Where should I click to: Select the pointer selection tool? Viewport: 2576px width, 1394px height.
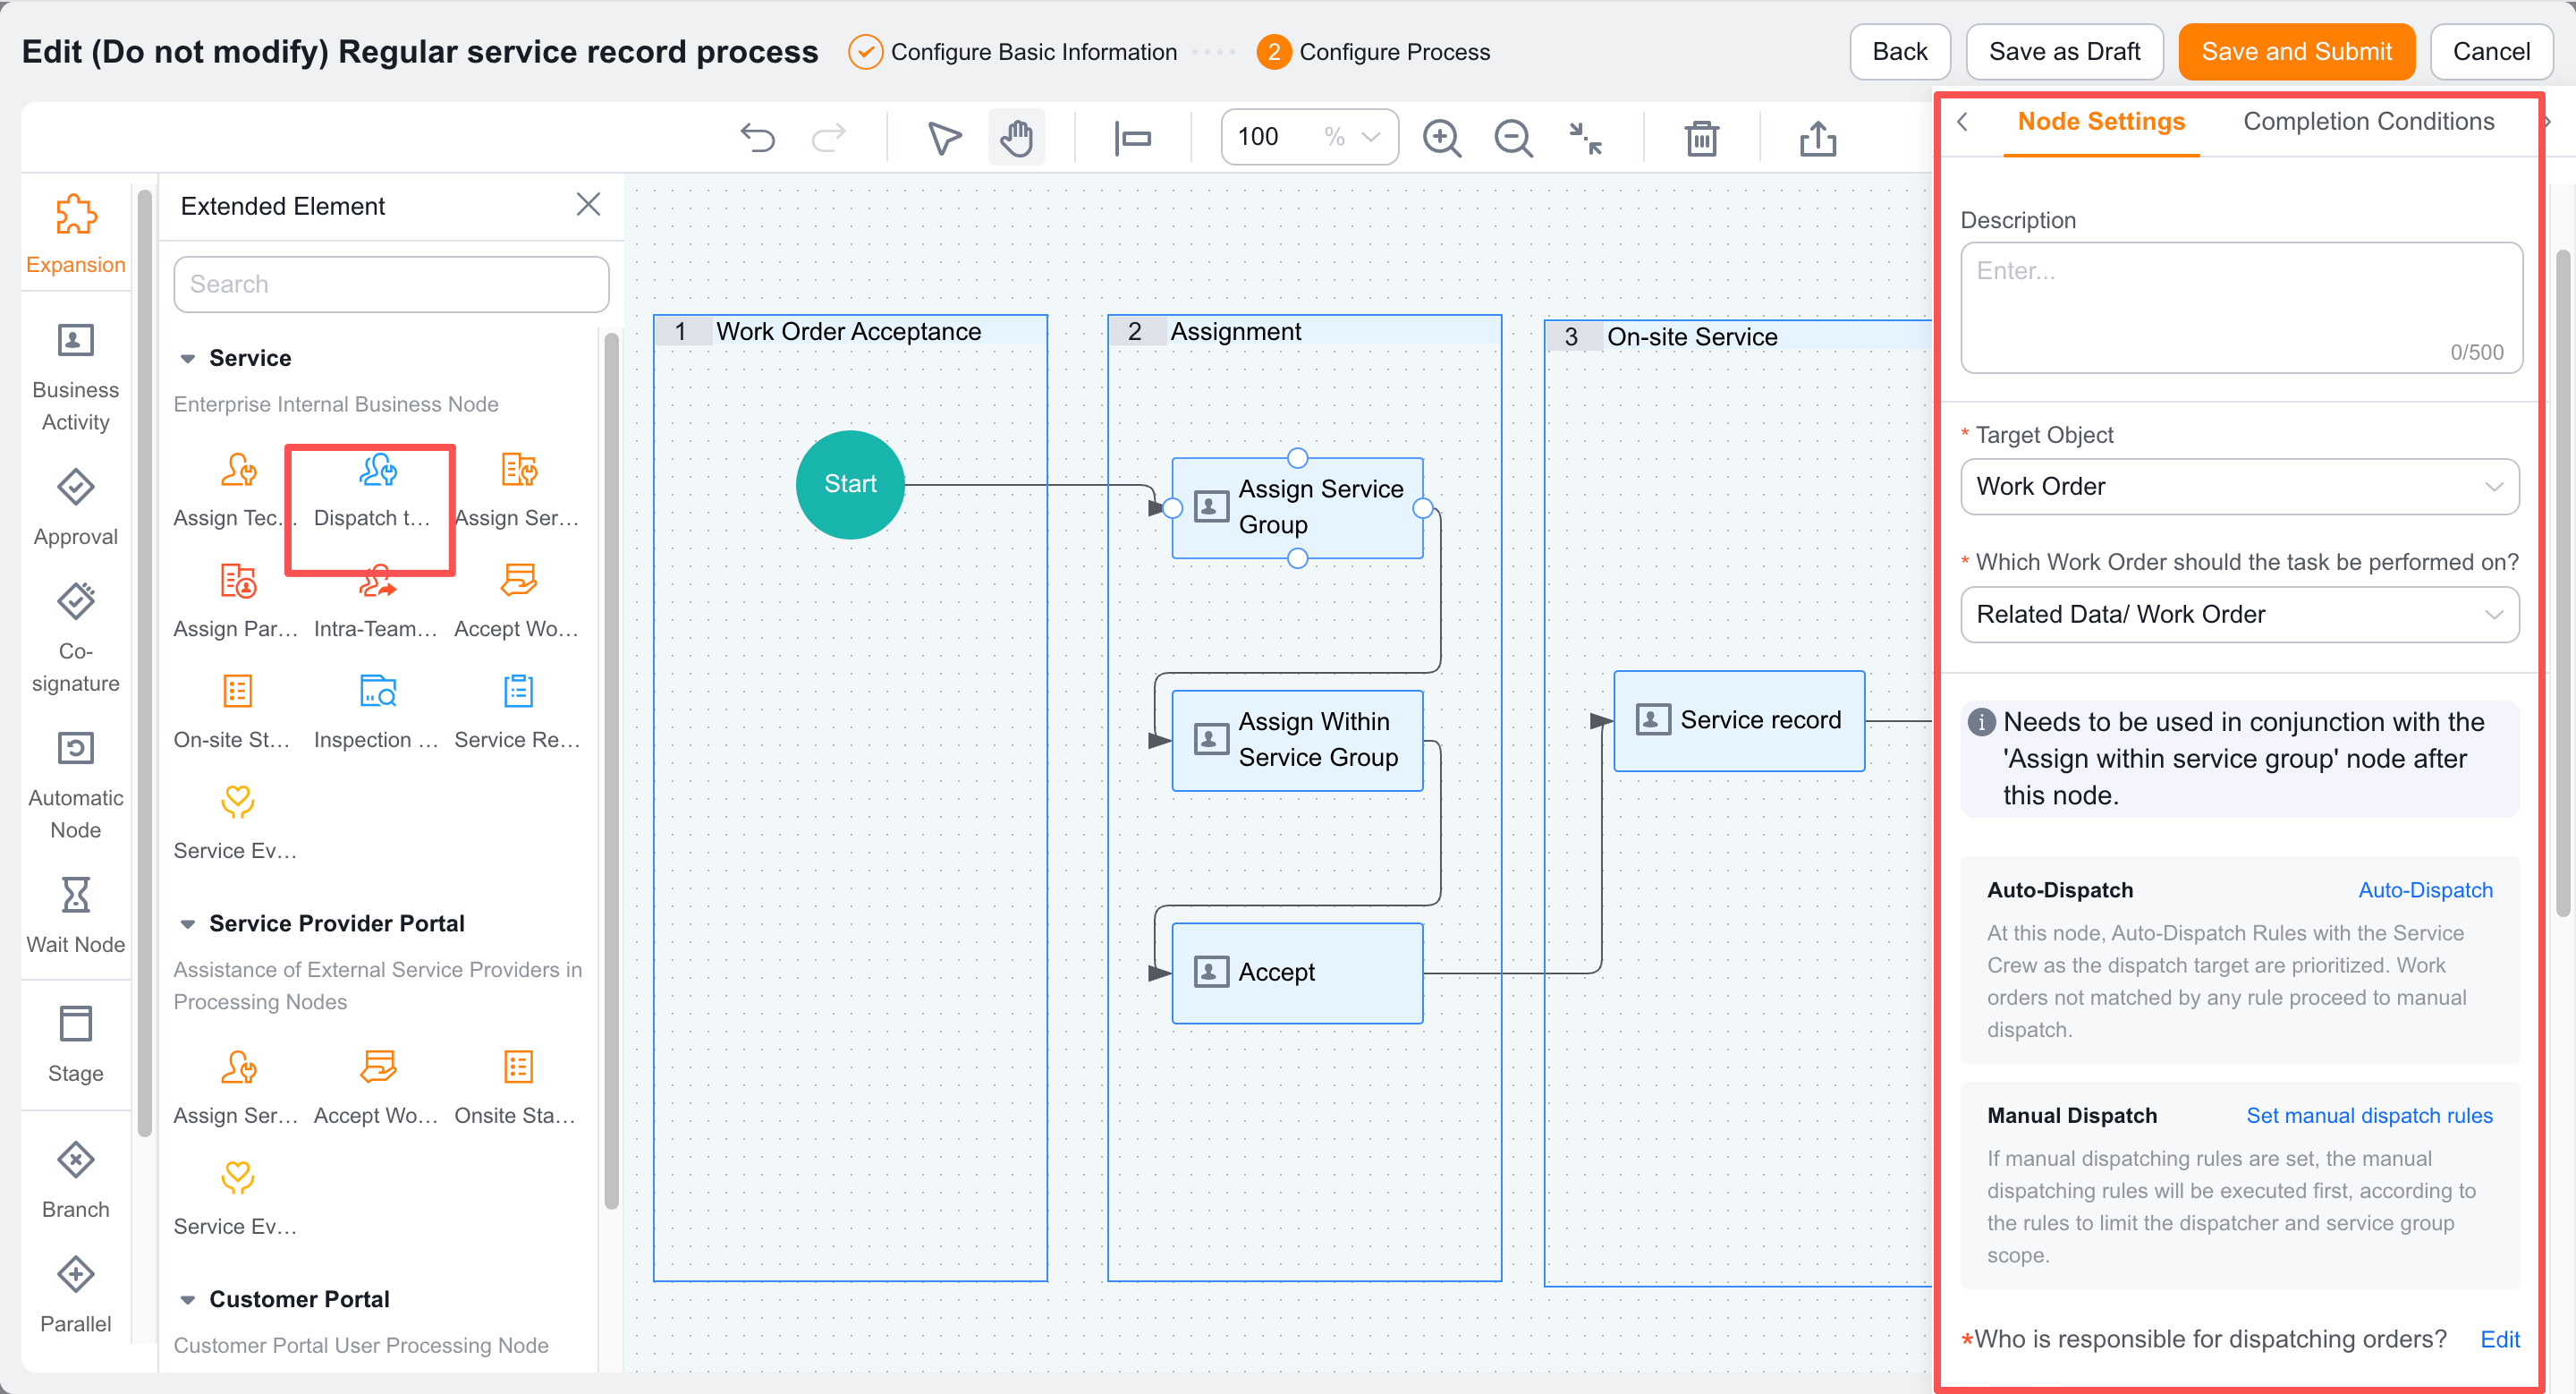944,138
